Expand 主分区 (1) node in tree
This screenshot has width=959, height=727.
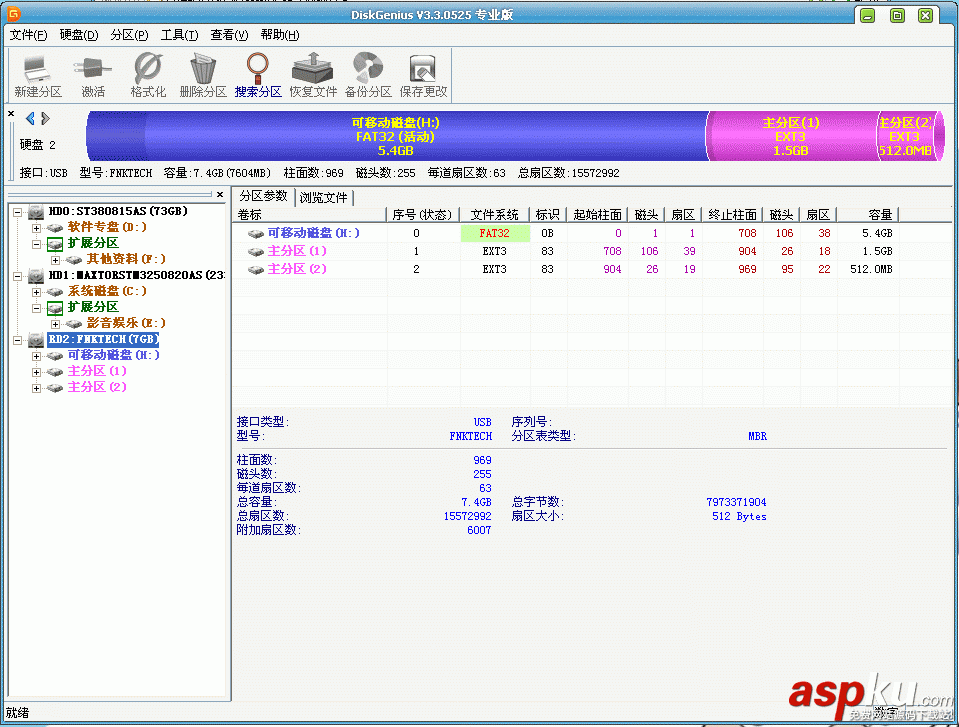click(x=37, y=372)
